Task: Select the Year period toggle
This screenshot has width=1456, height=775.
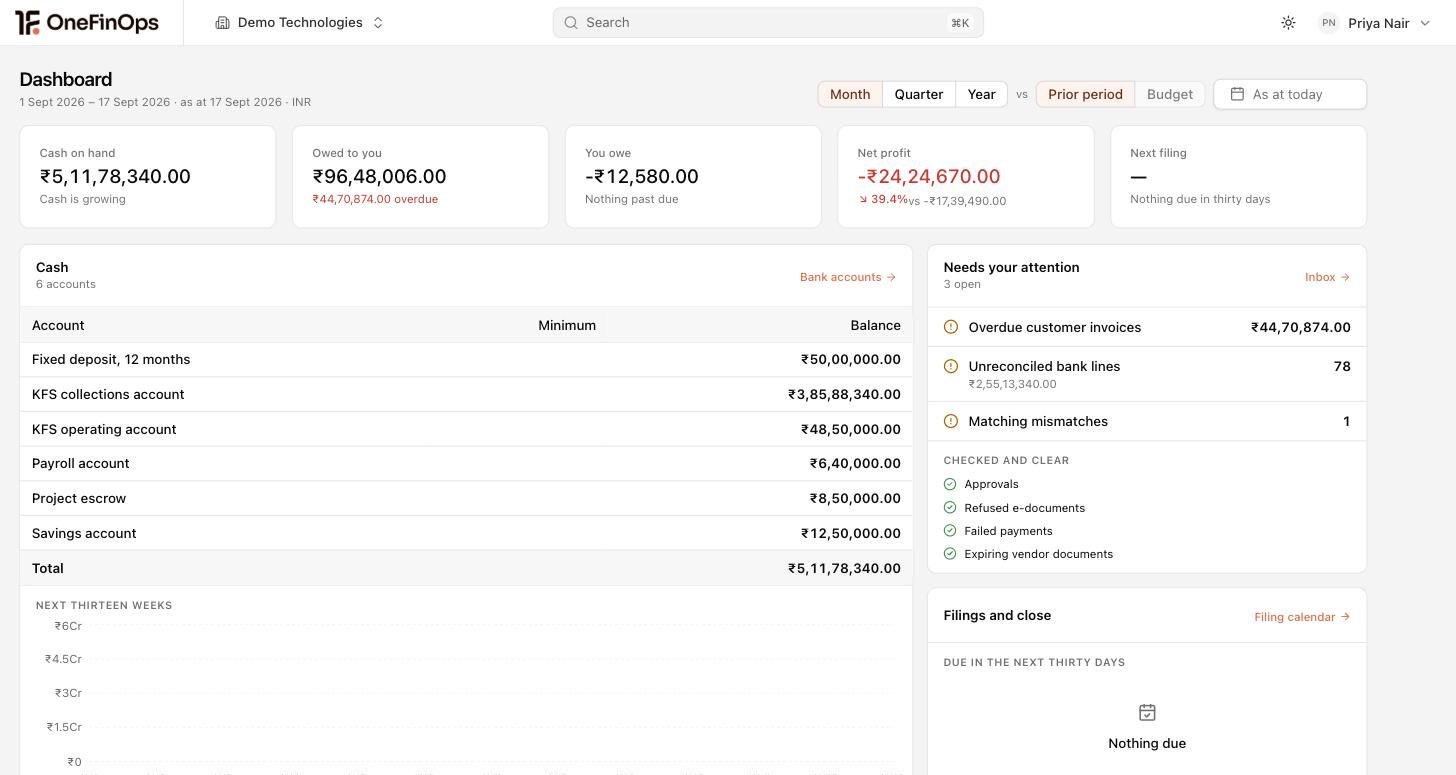Action: click(981, 94)
